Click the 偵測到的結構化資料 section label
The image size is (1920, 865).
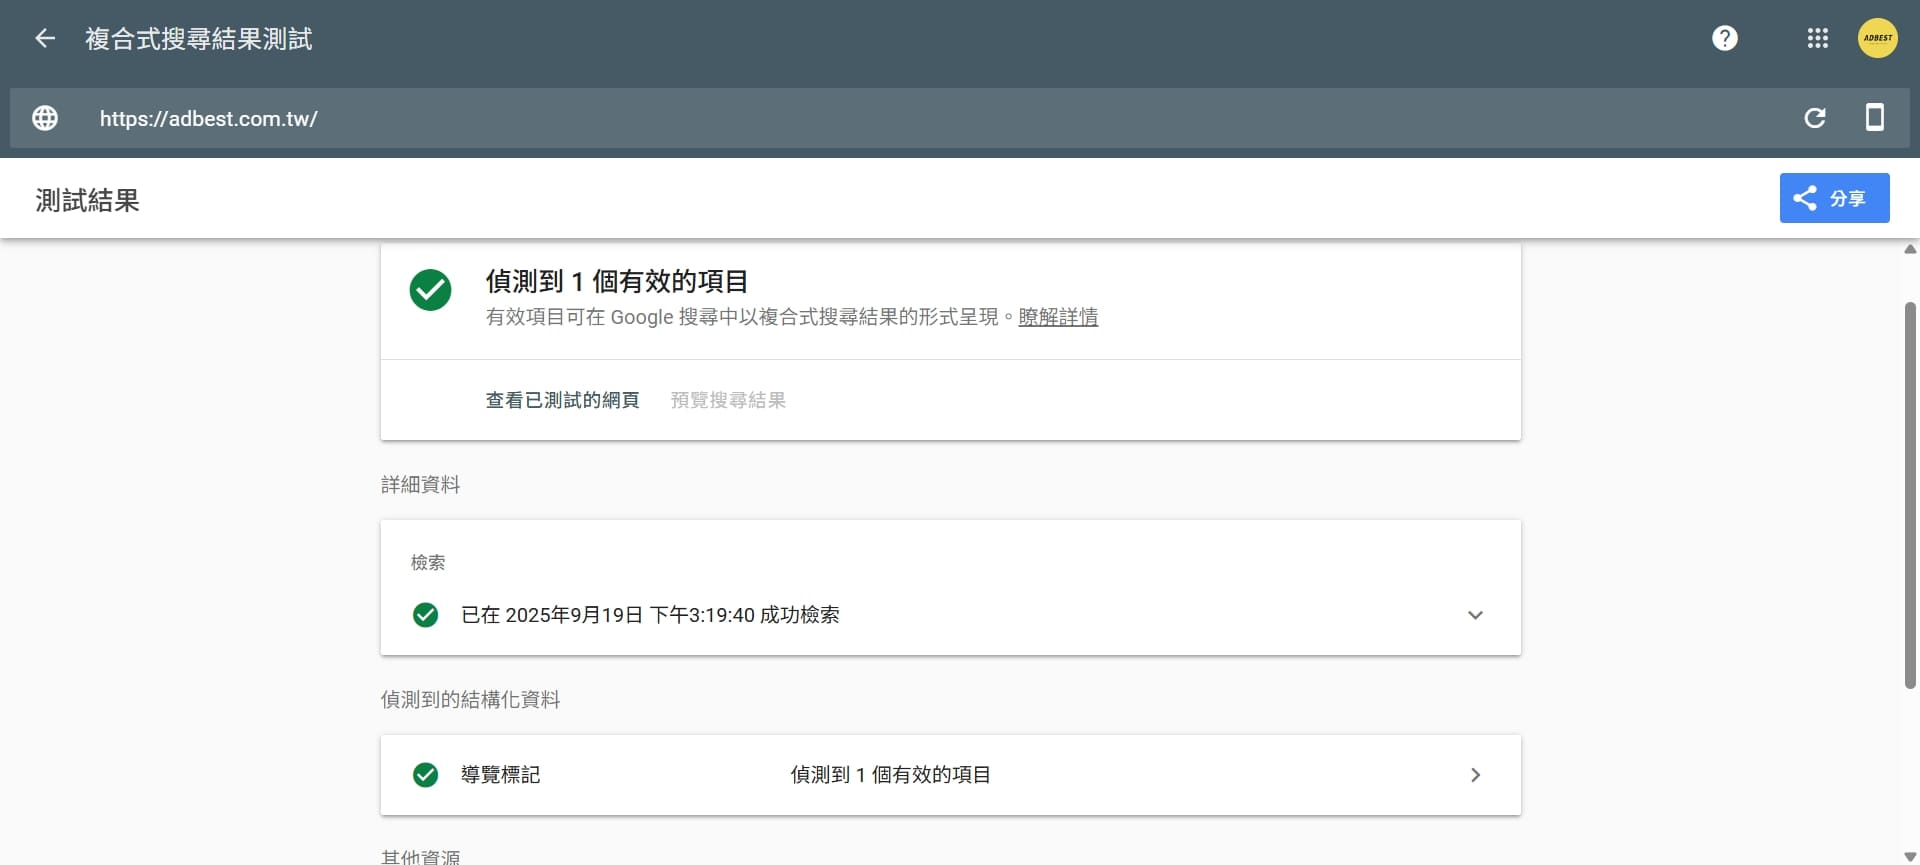tap(470, 700)
